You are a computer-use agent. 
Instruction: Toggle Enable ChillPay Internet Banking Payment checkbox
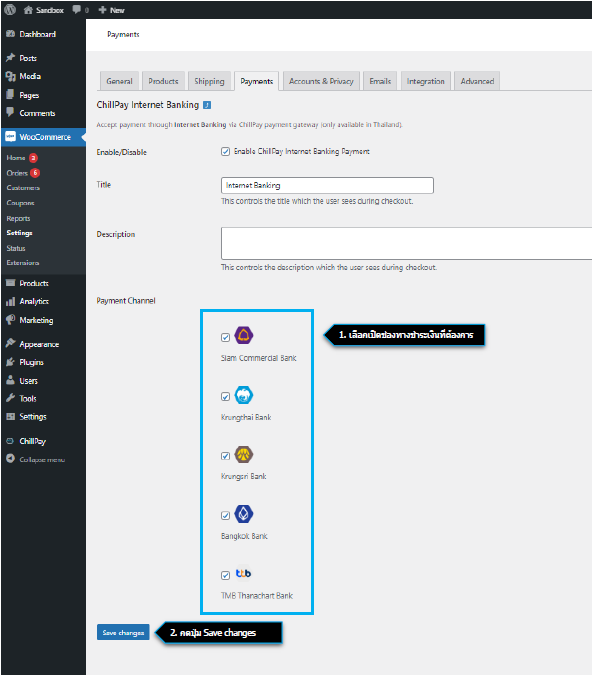point(225,151)
